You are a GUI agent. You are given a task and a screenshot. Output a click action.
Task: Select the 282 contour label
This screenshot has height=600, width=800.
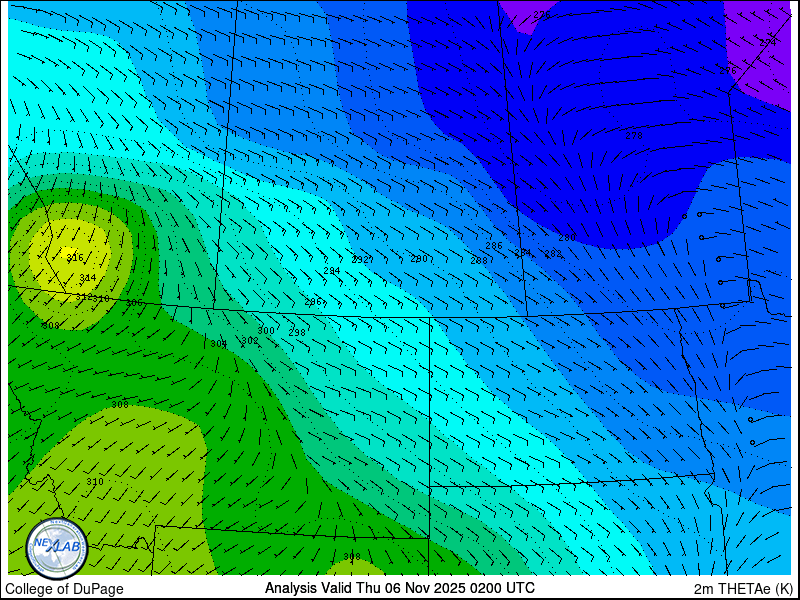pyautogui.click(x=553, y=254)
